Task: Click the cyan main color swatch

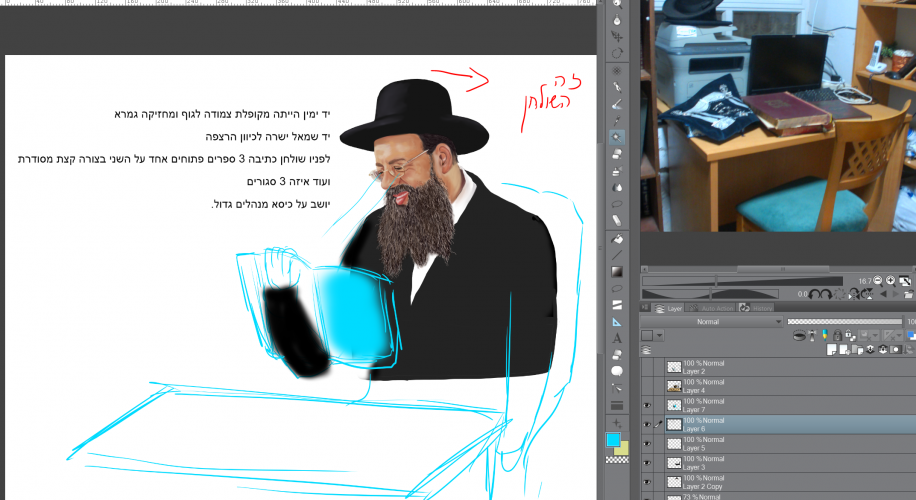Action: (612, 440)
